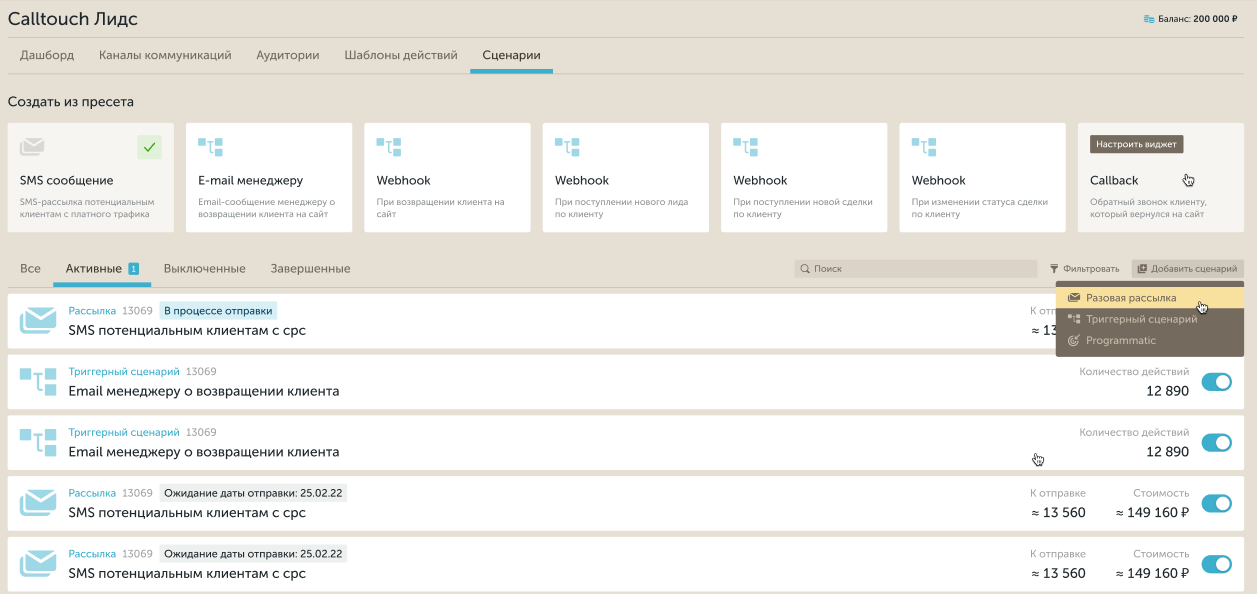This screenshot has height=594, width=1257.
Task: Click Ожидание даты отправки badge in last row
Action: point(253,554)
